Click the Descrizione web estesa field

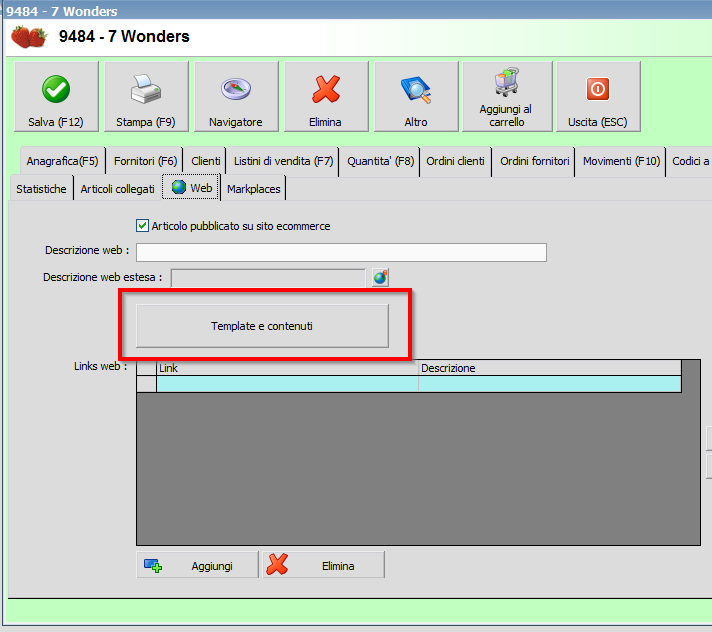268,278
